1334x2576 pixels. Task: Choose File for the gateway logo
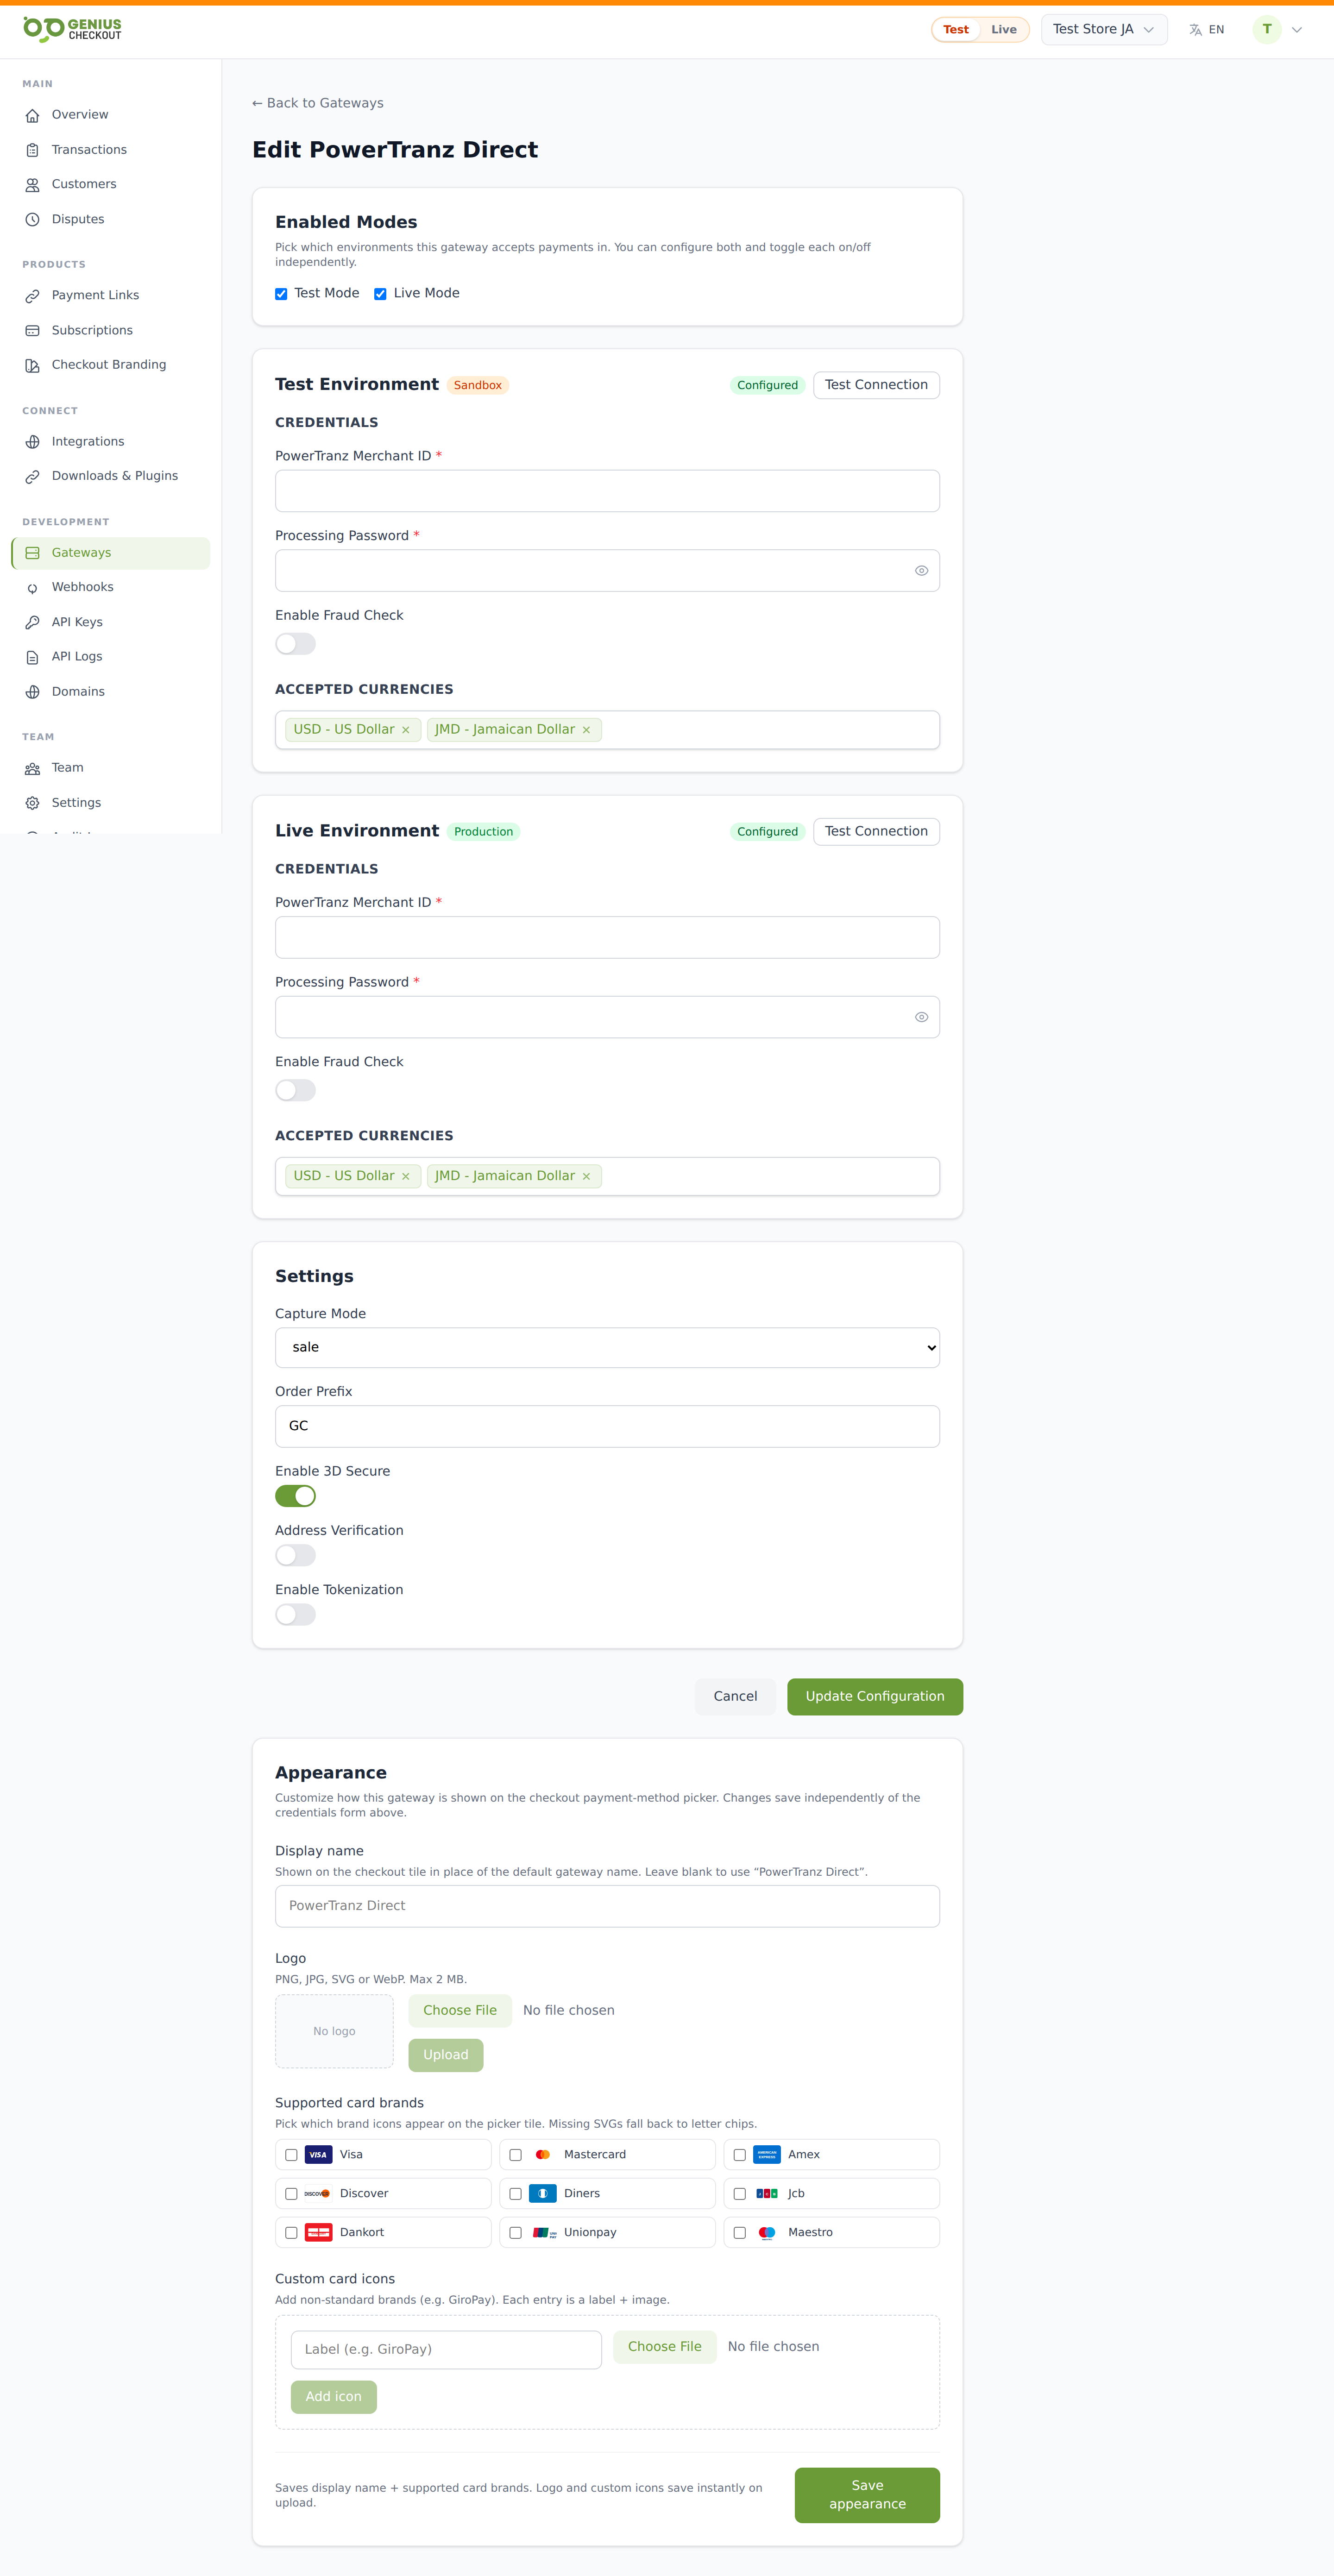[460, 2010]
